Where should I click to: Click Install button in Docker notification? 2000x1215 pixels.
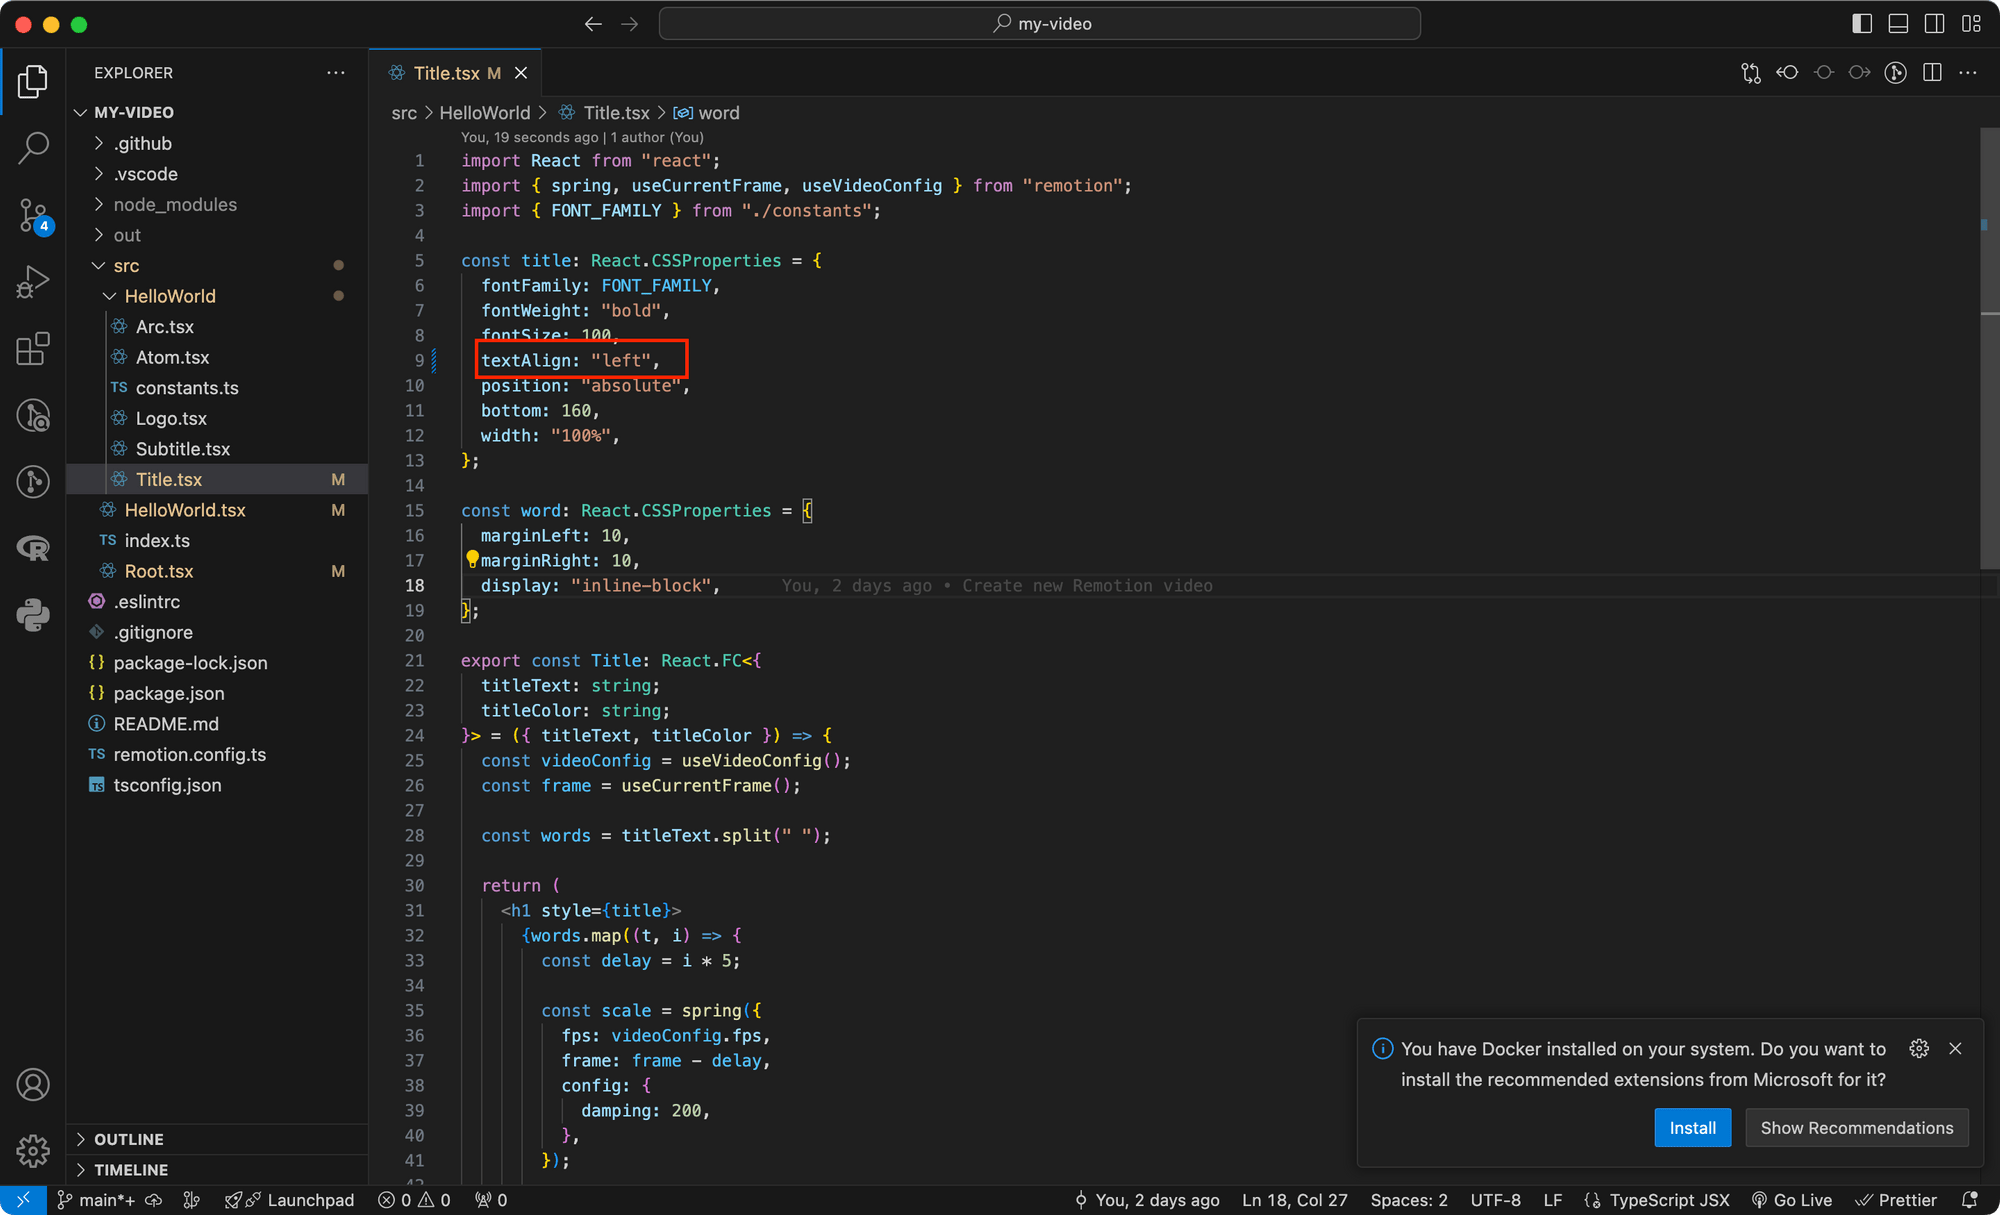tap(1693, 1128)
